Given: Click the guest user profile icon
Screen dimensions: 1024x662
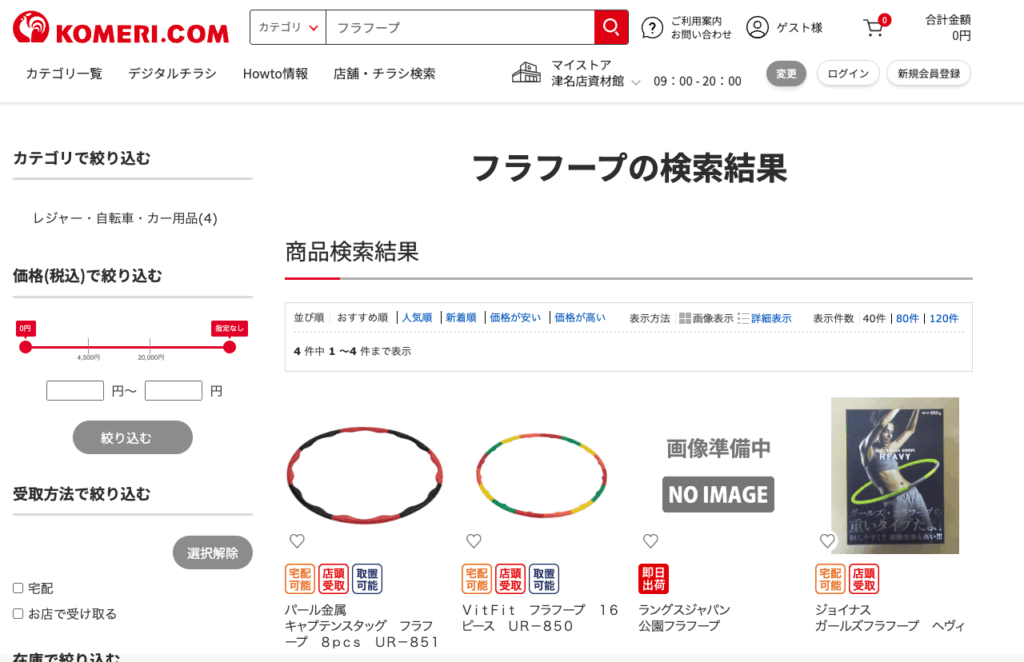Looking at the screenshot, I should [757, 27].
